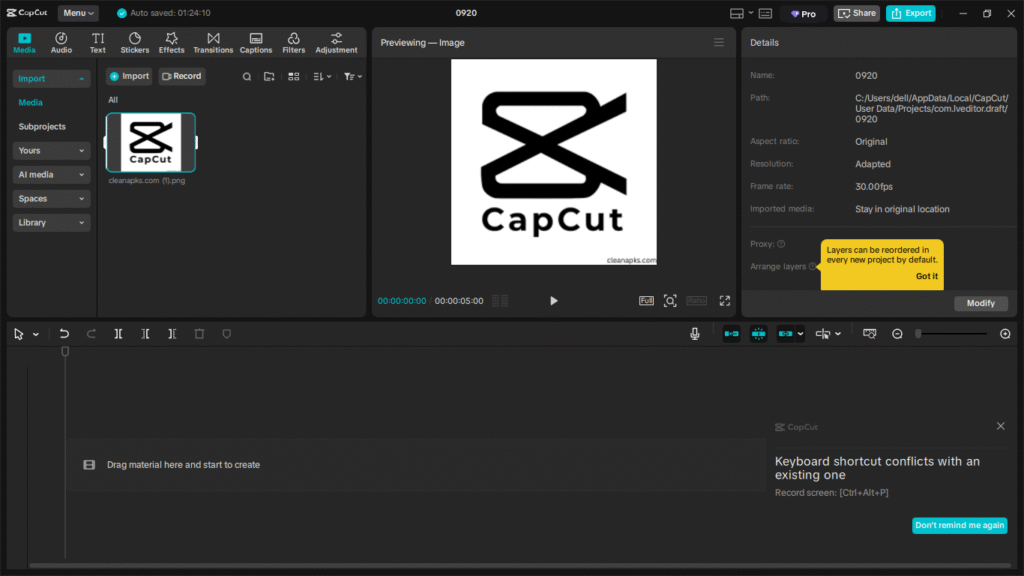The width and height of the screenshot is (1024, 576).
Task: Click the Split clip tool
Action: point(118,334)
